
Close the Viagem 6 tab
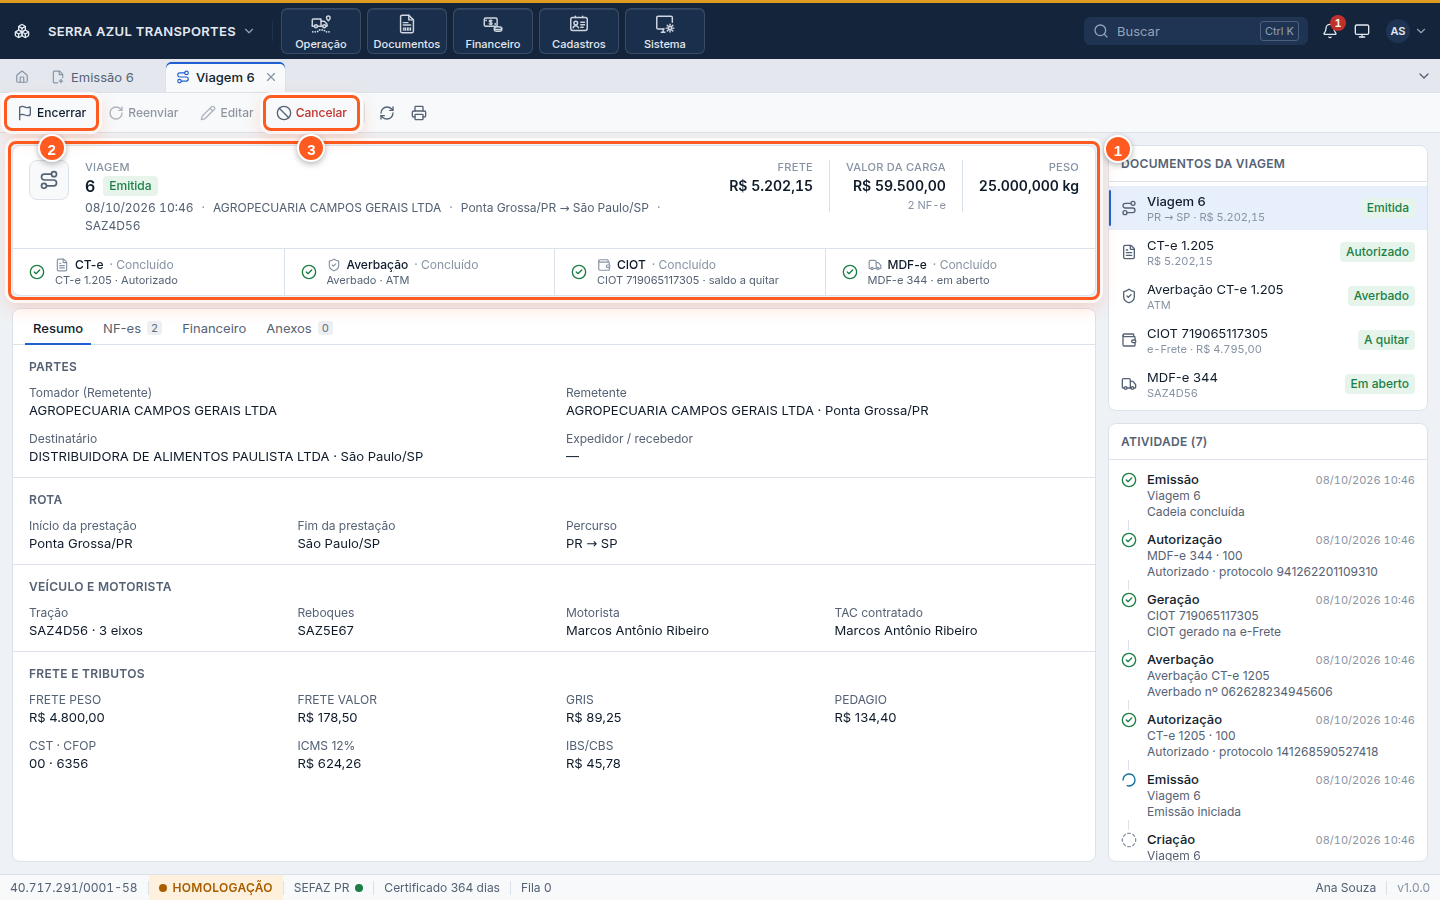pos(271,77)
